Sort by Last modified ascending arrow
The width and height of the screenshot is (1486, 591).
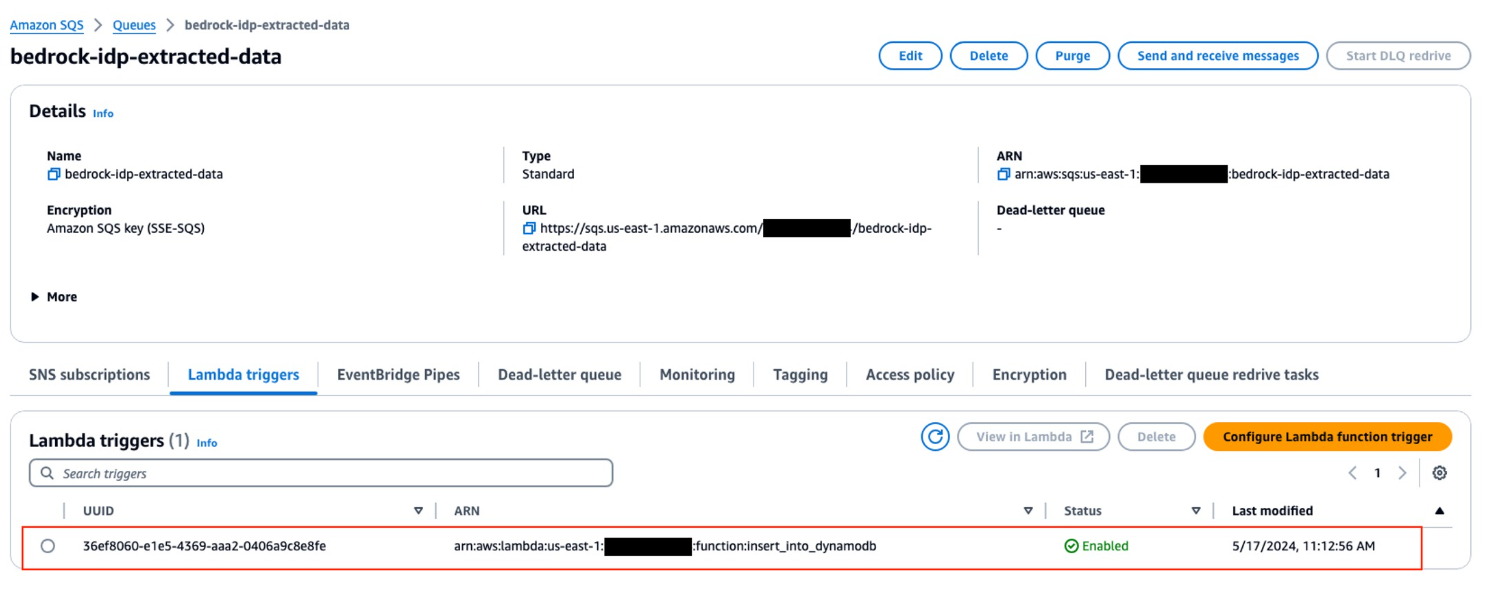tap(1439, 511)
